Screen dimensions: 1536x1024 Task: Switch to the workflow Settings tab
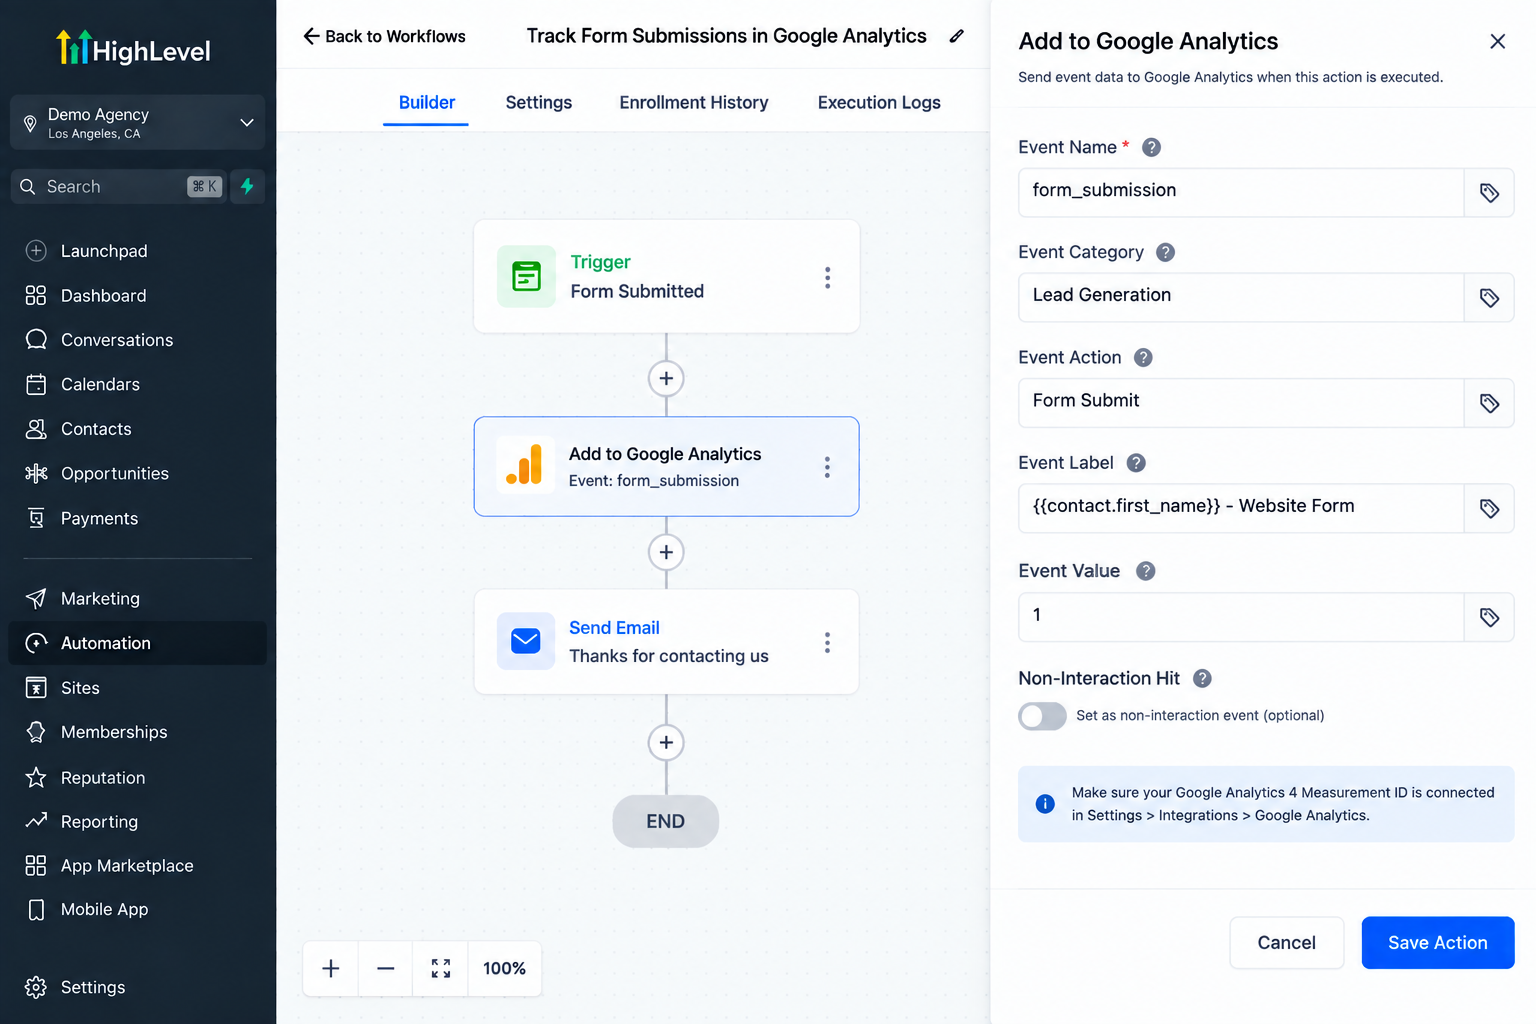(x=538, y=102)
